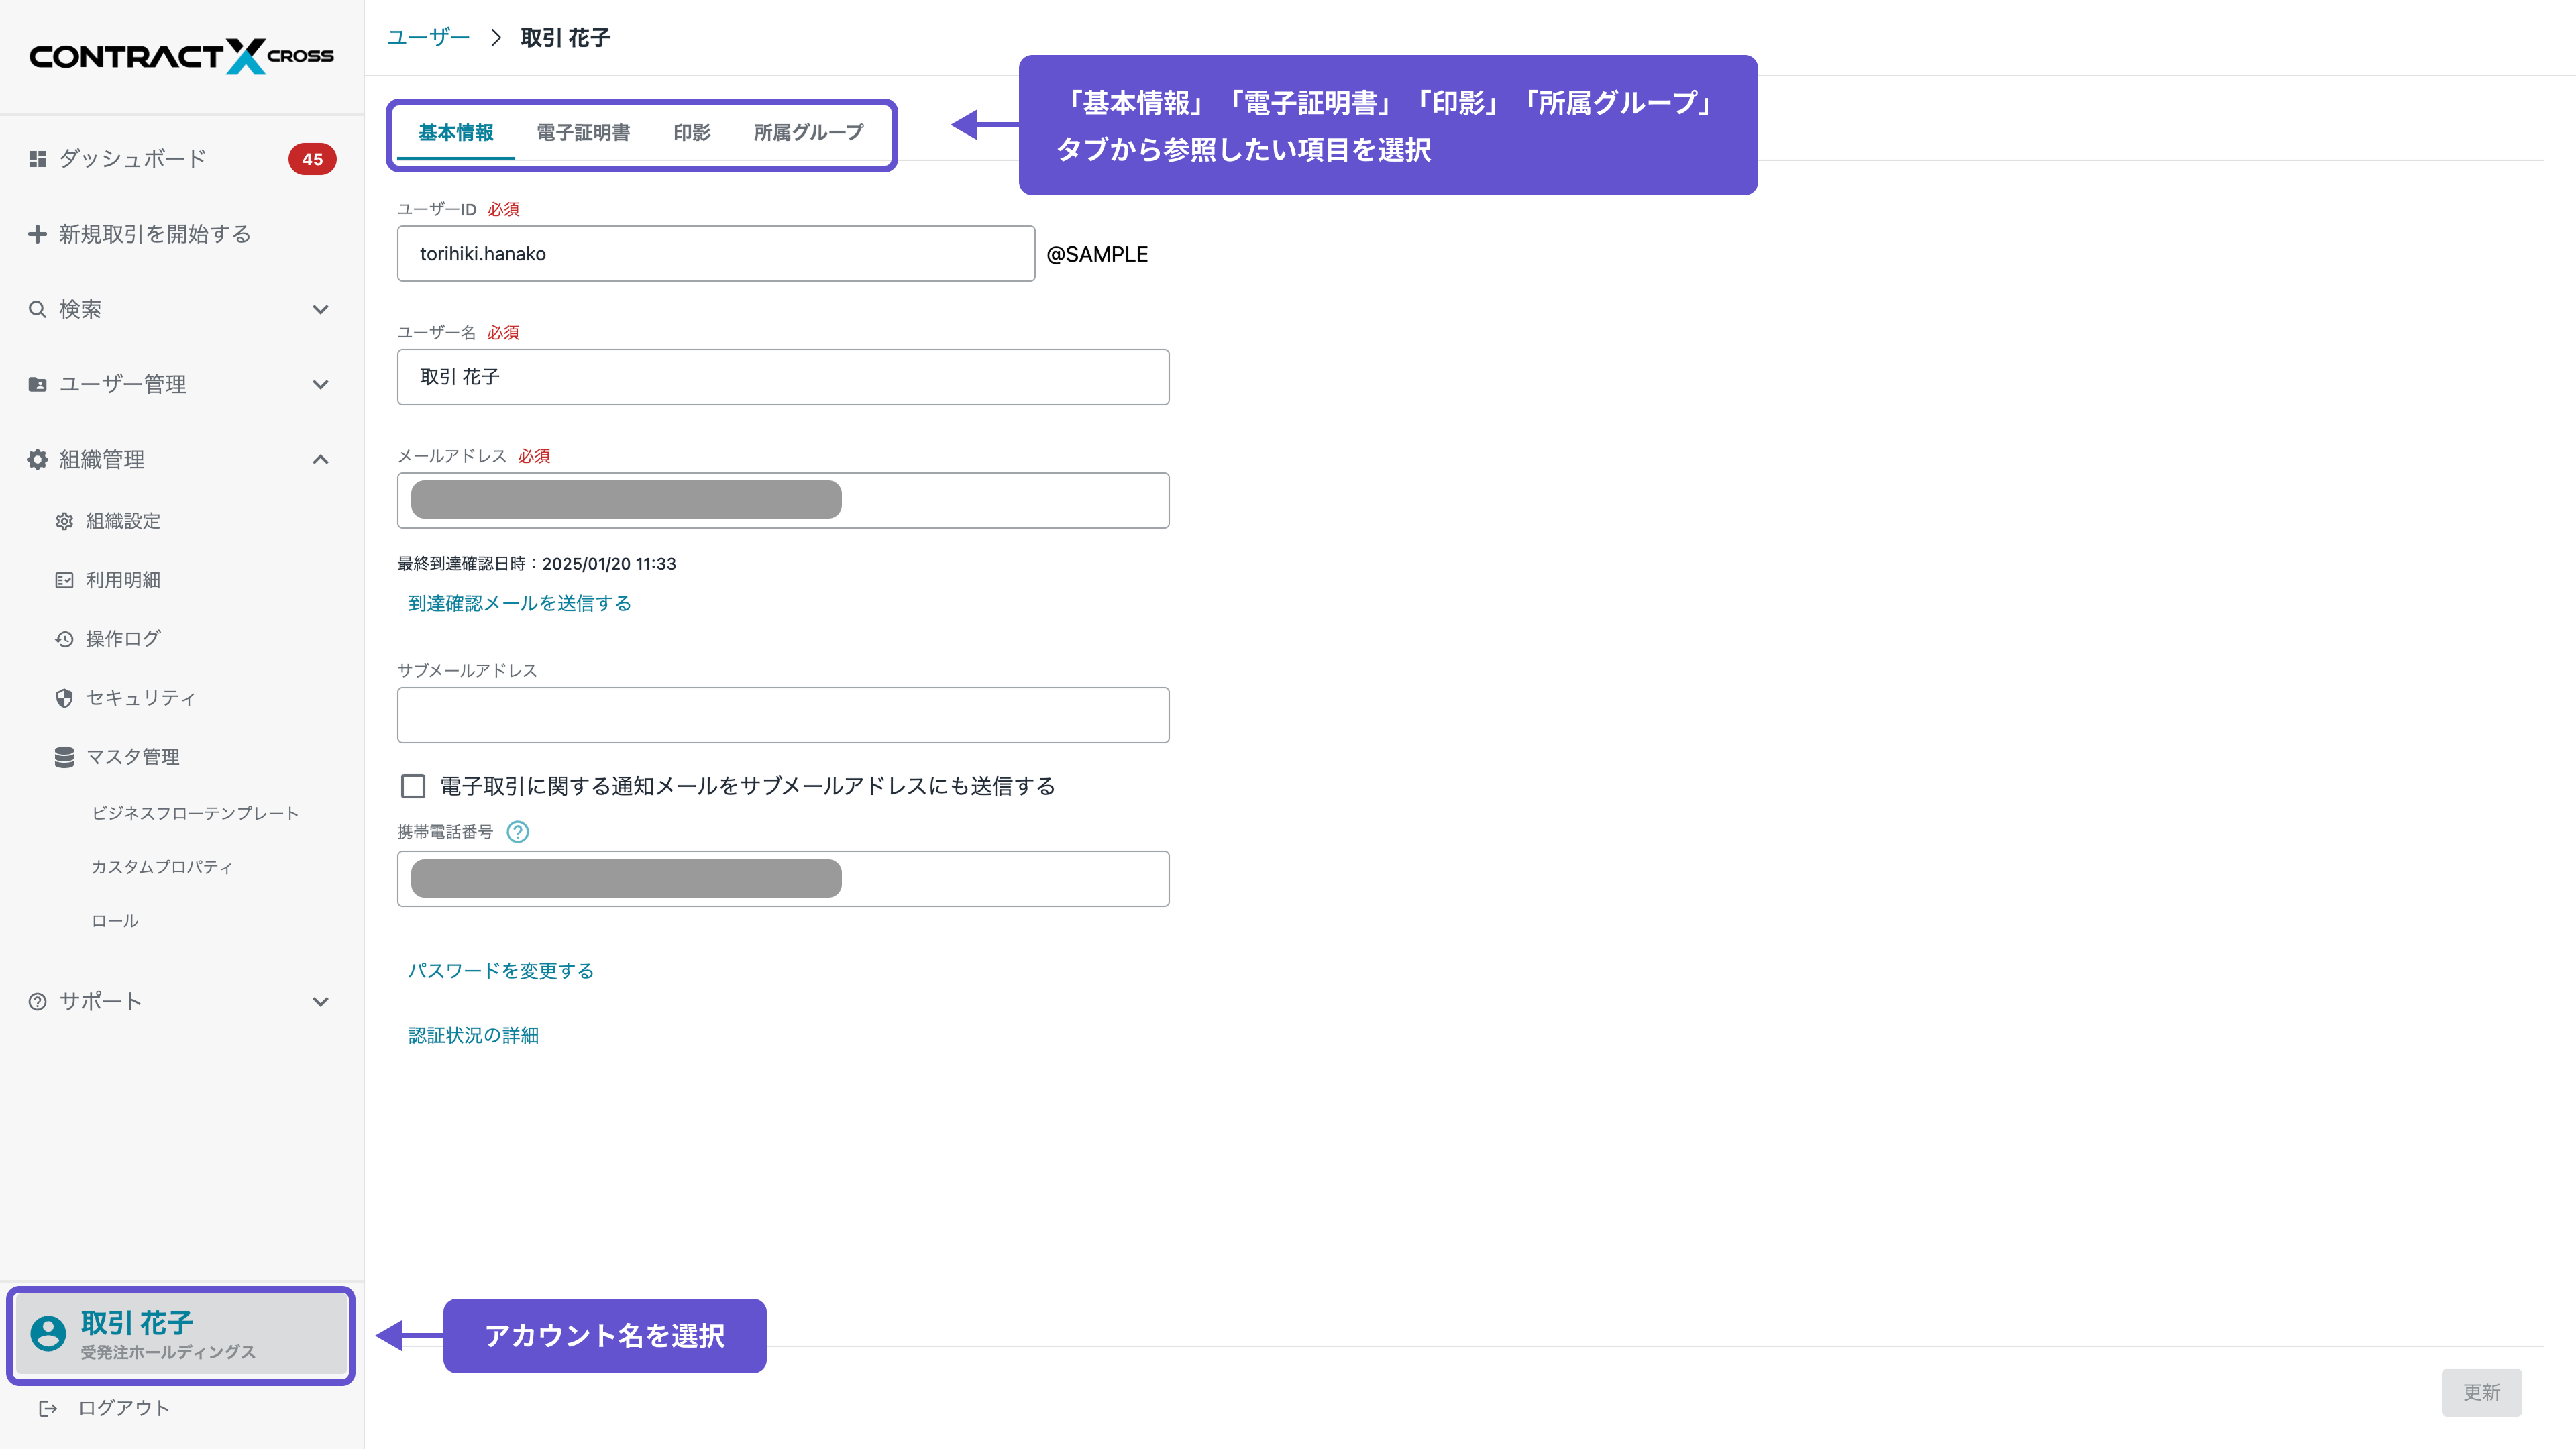Open 利用明細 from the sidebar icon
Image resolution: width=2576 pixels, height=1449 pixels.
pos(64,579)
